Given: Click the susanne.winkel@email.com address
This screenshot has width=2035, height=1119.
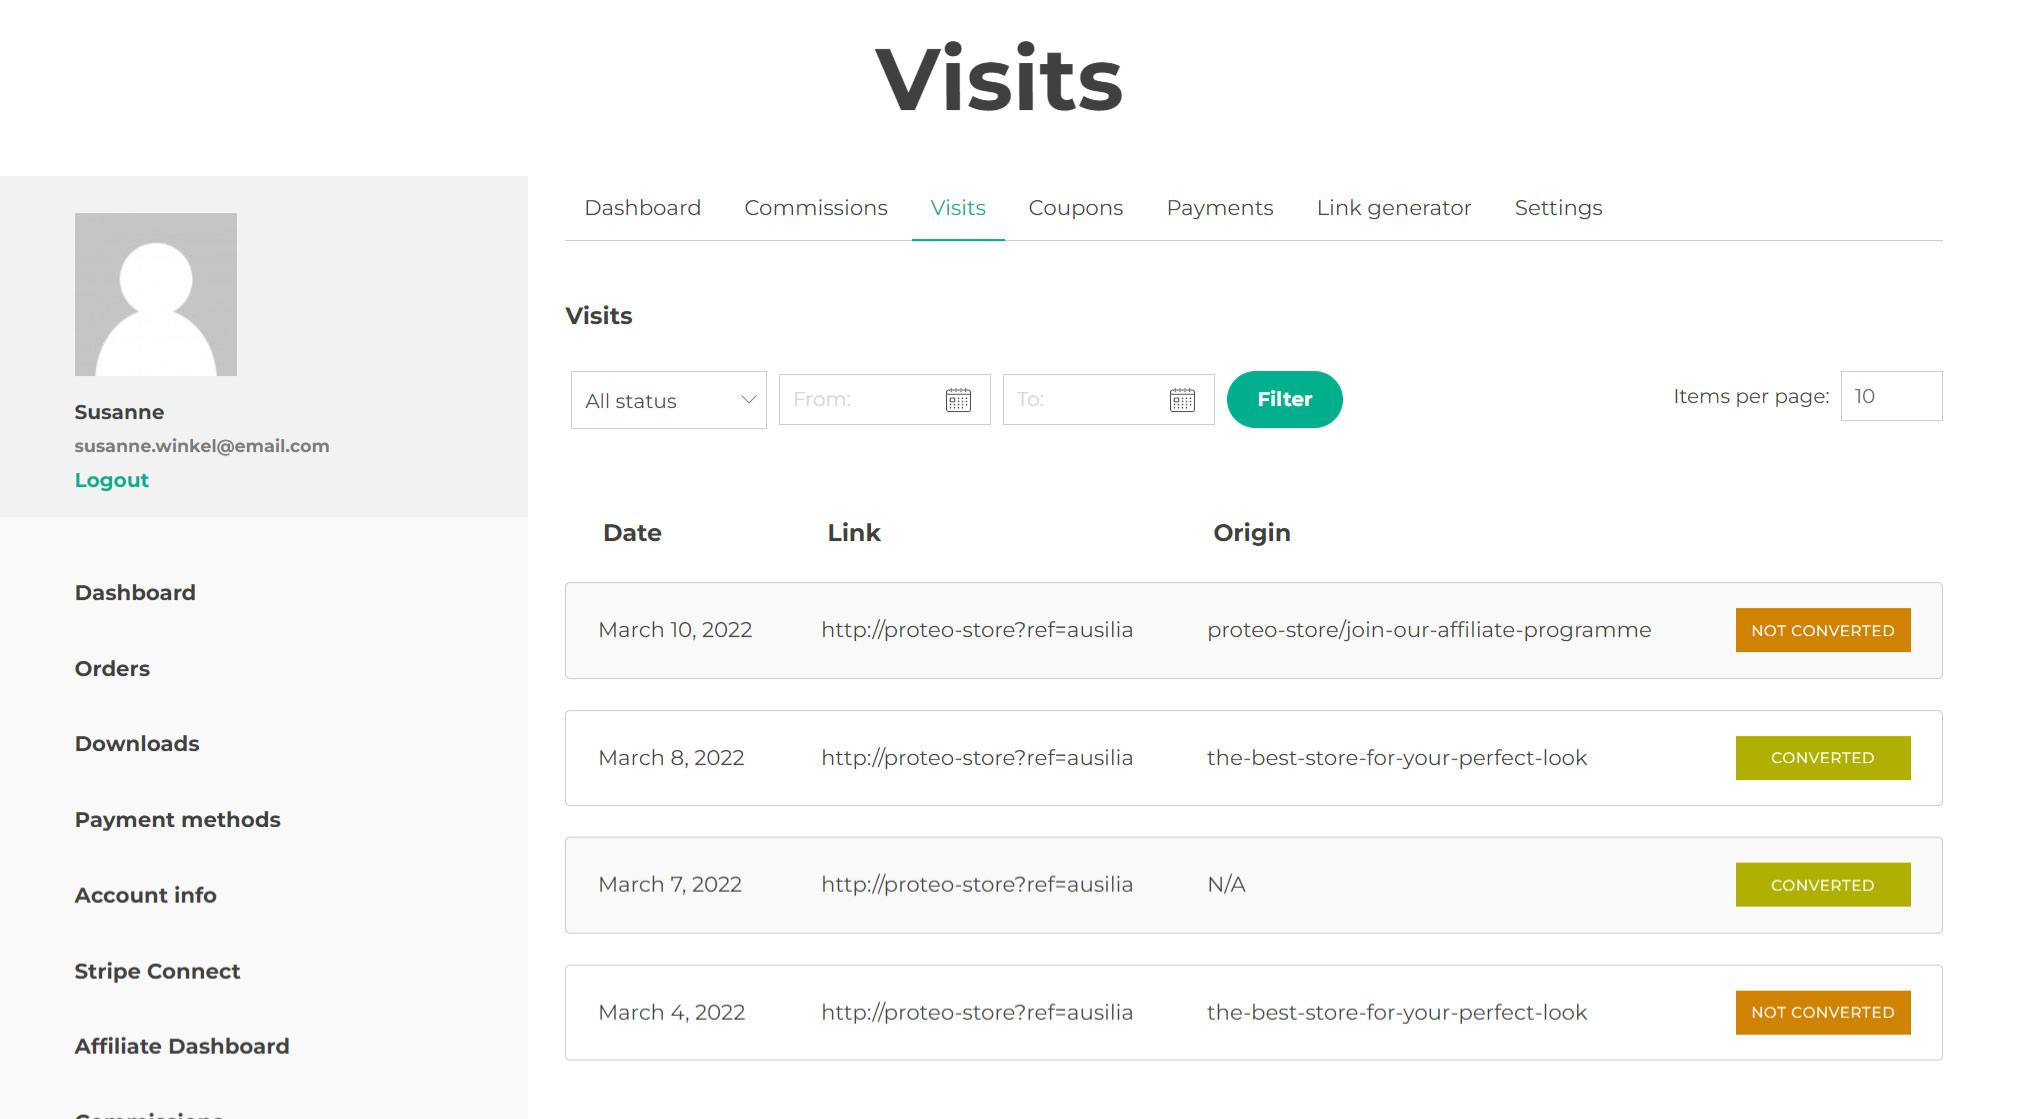Looking at the screenshot, I should coord(202,446).
